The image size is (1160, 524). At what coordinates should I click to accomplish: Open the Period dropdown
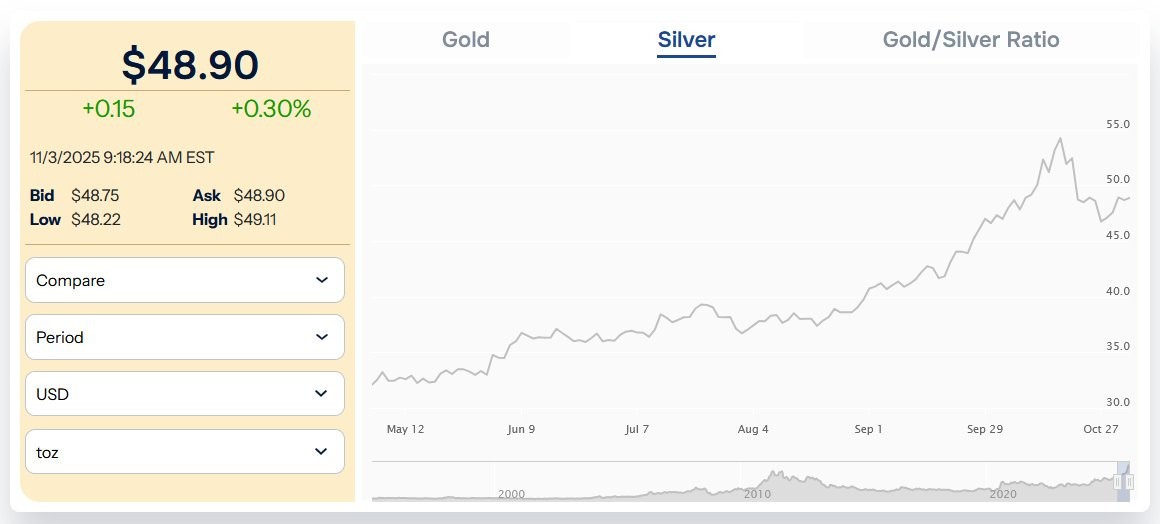point(185,337)
